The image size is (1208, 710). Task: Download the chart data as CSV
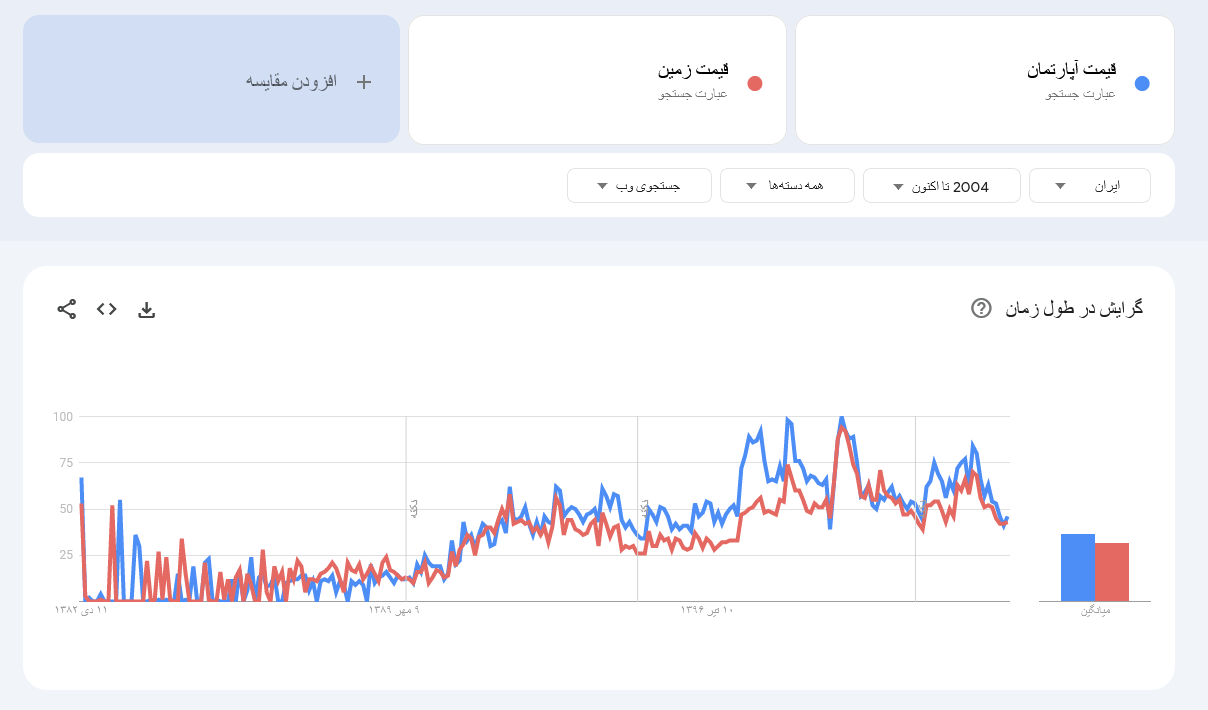coord(146,309)
